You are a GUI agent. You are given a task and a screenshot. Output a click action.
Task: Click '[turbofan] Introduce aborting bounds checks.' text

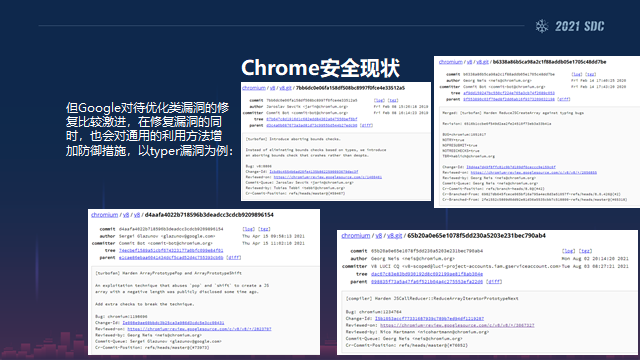click(293, 139)
